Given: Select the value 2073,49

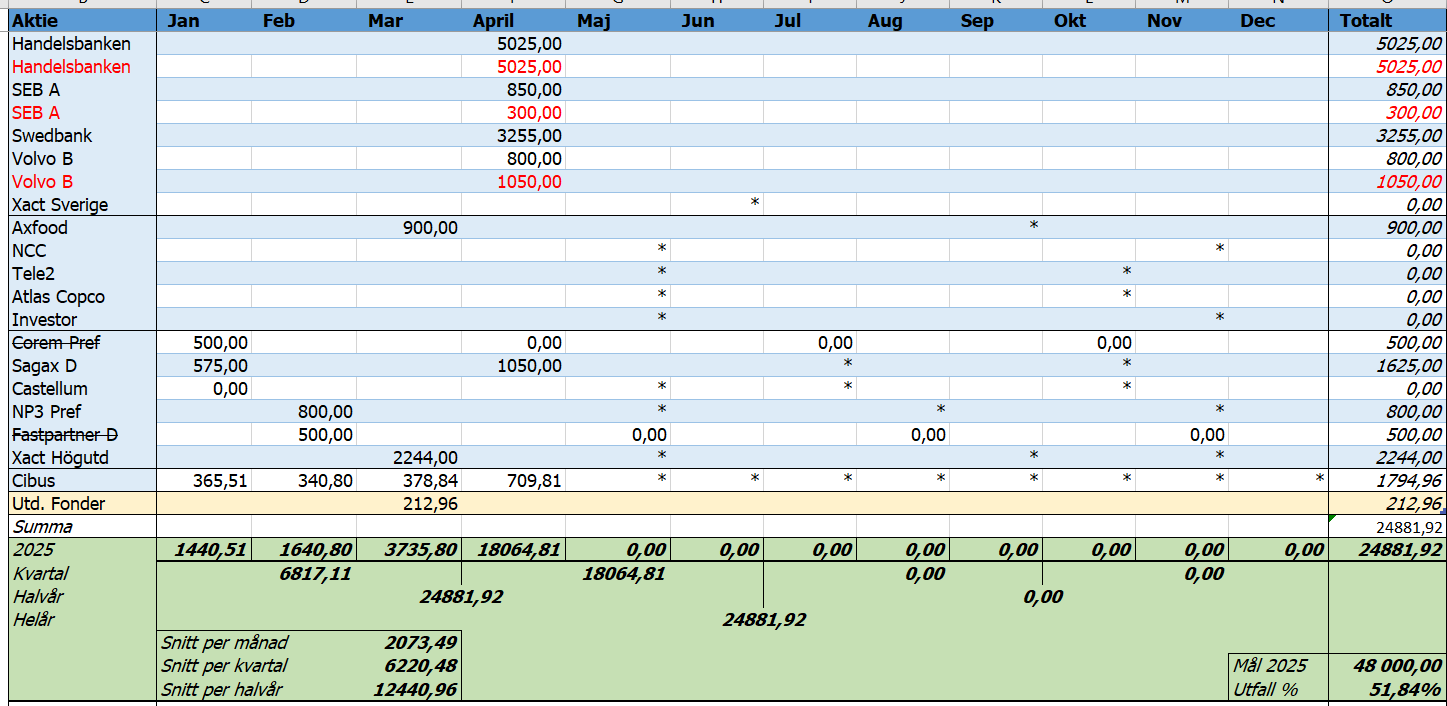Looking at the screenshot, I should [x=421, y=643].
